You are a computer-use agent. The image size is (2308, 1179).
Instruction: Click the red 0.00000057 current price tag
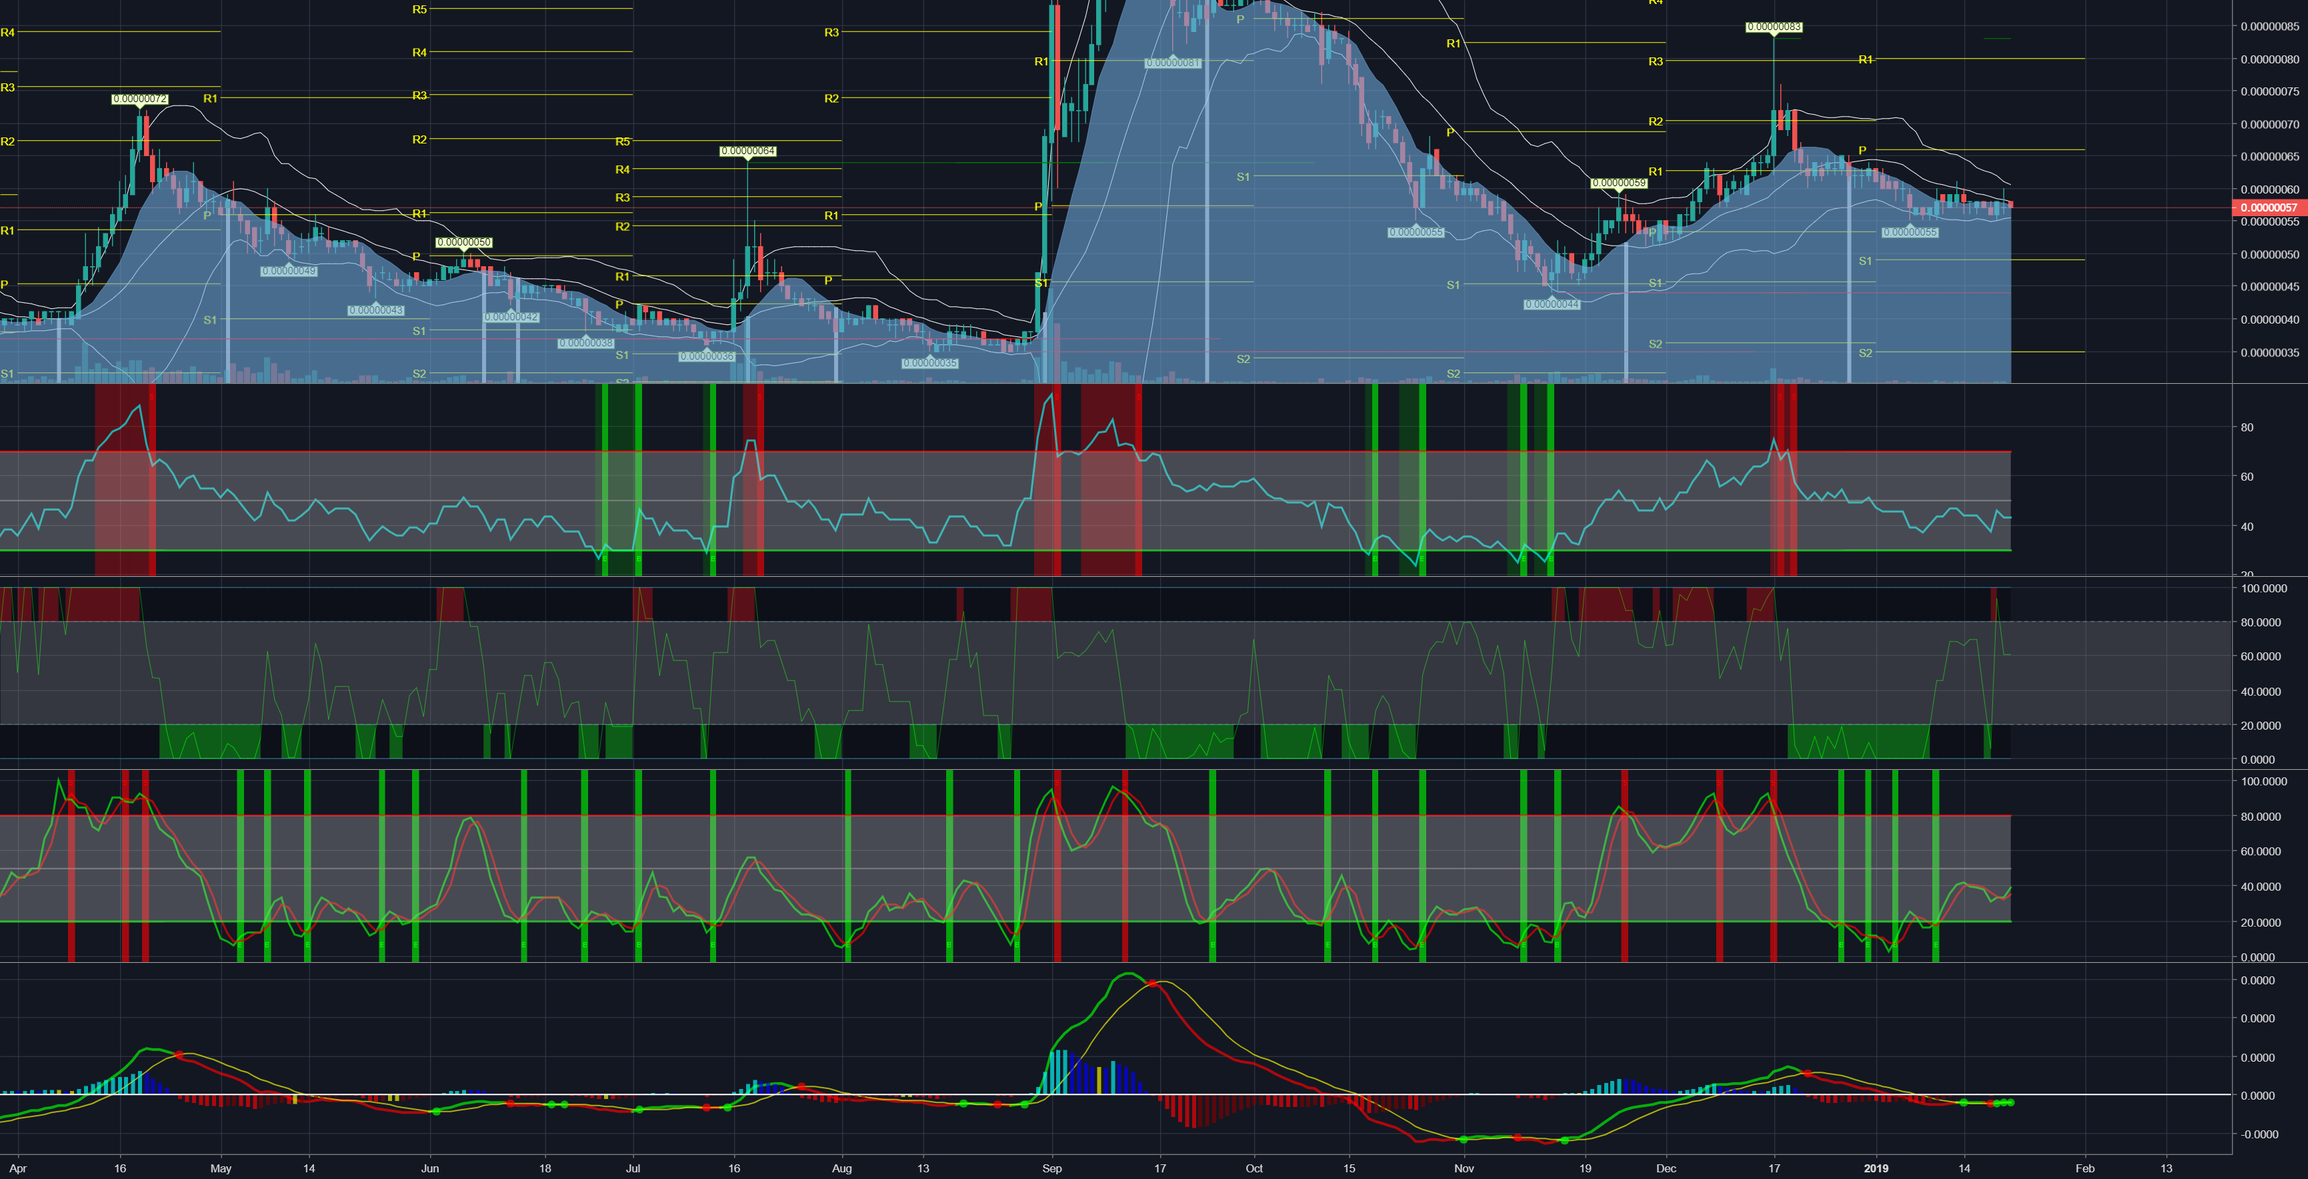[2268, 208]
